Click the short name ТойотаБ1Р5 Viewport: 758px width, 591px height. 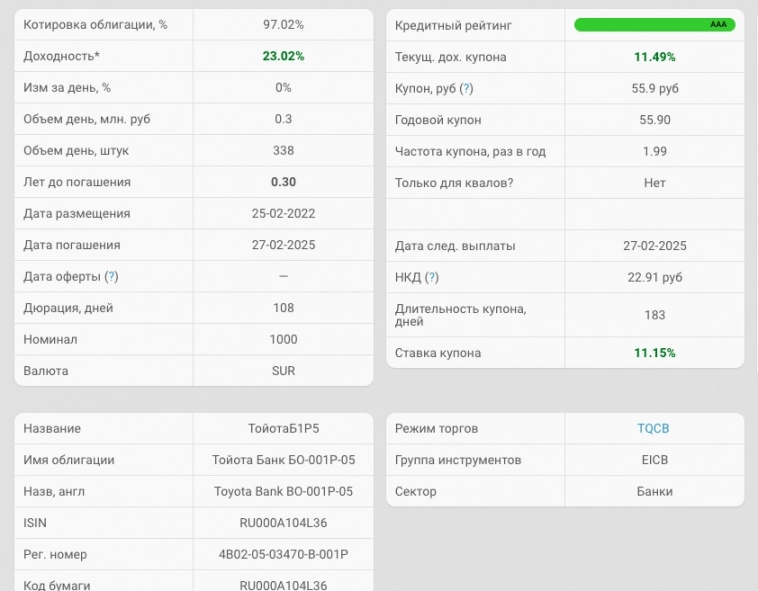[283, 429]
